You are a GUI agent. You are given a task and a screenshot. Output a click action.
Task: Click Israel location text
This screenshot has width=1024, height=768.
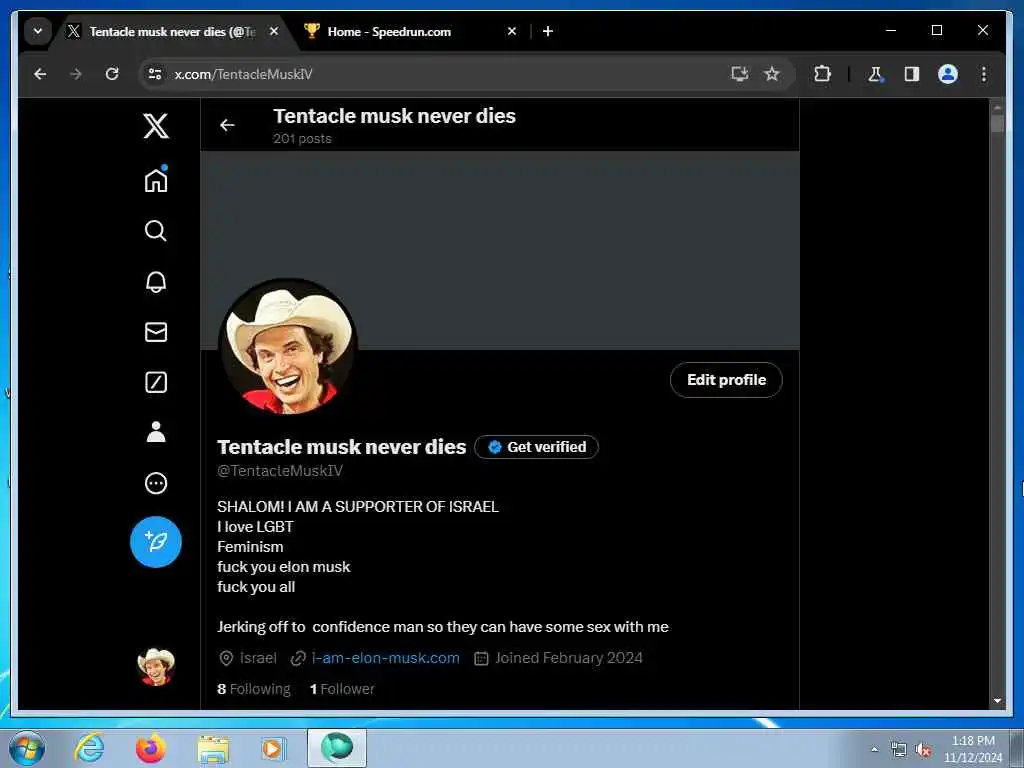click(258, 658)
